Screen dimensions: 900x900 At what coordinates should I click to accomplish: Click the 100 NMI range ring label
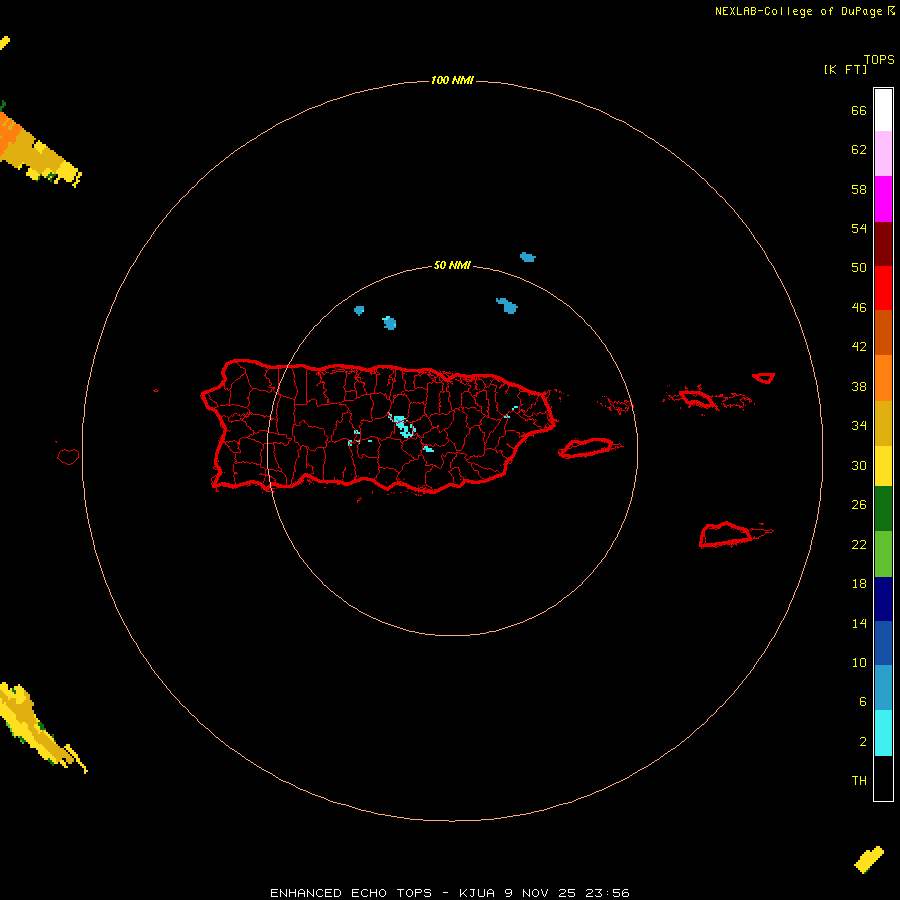point(452,80)
